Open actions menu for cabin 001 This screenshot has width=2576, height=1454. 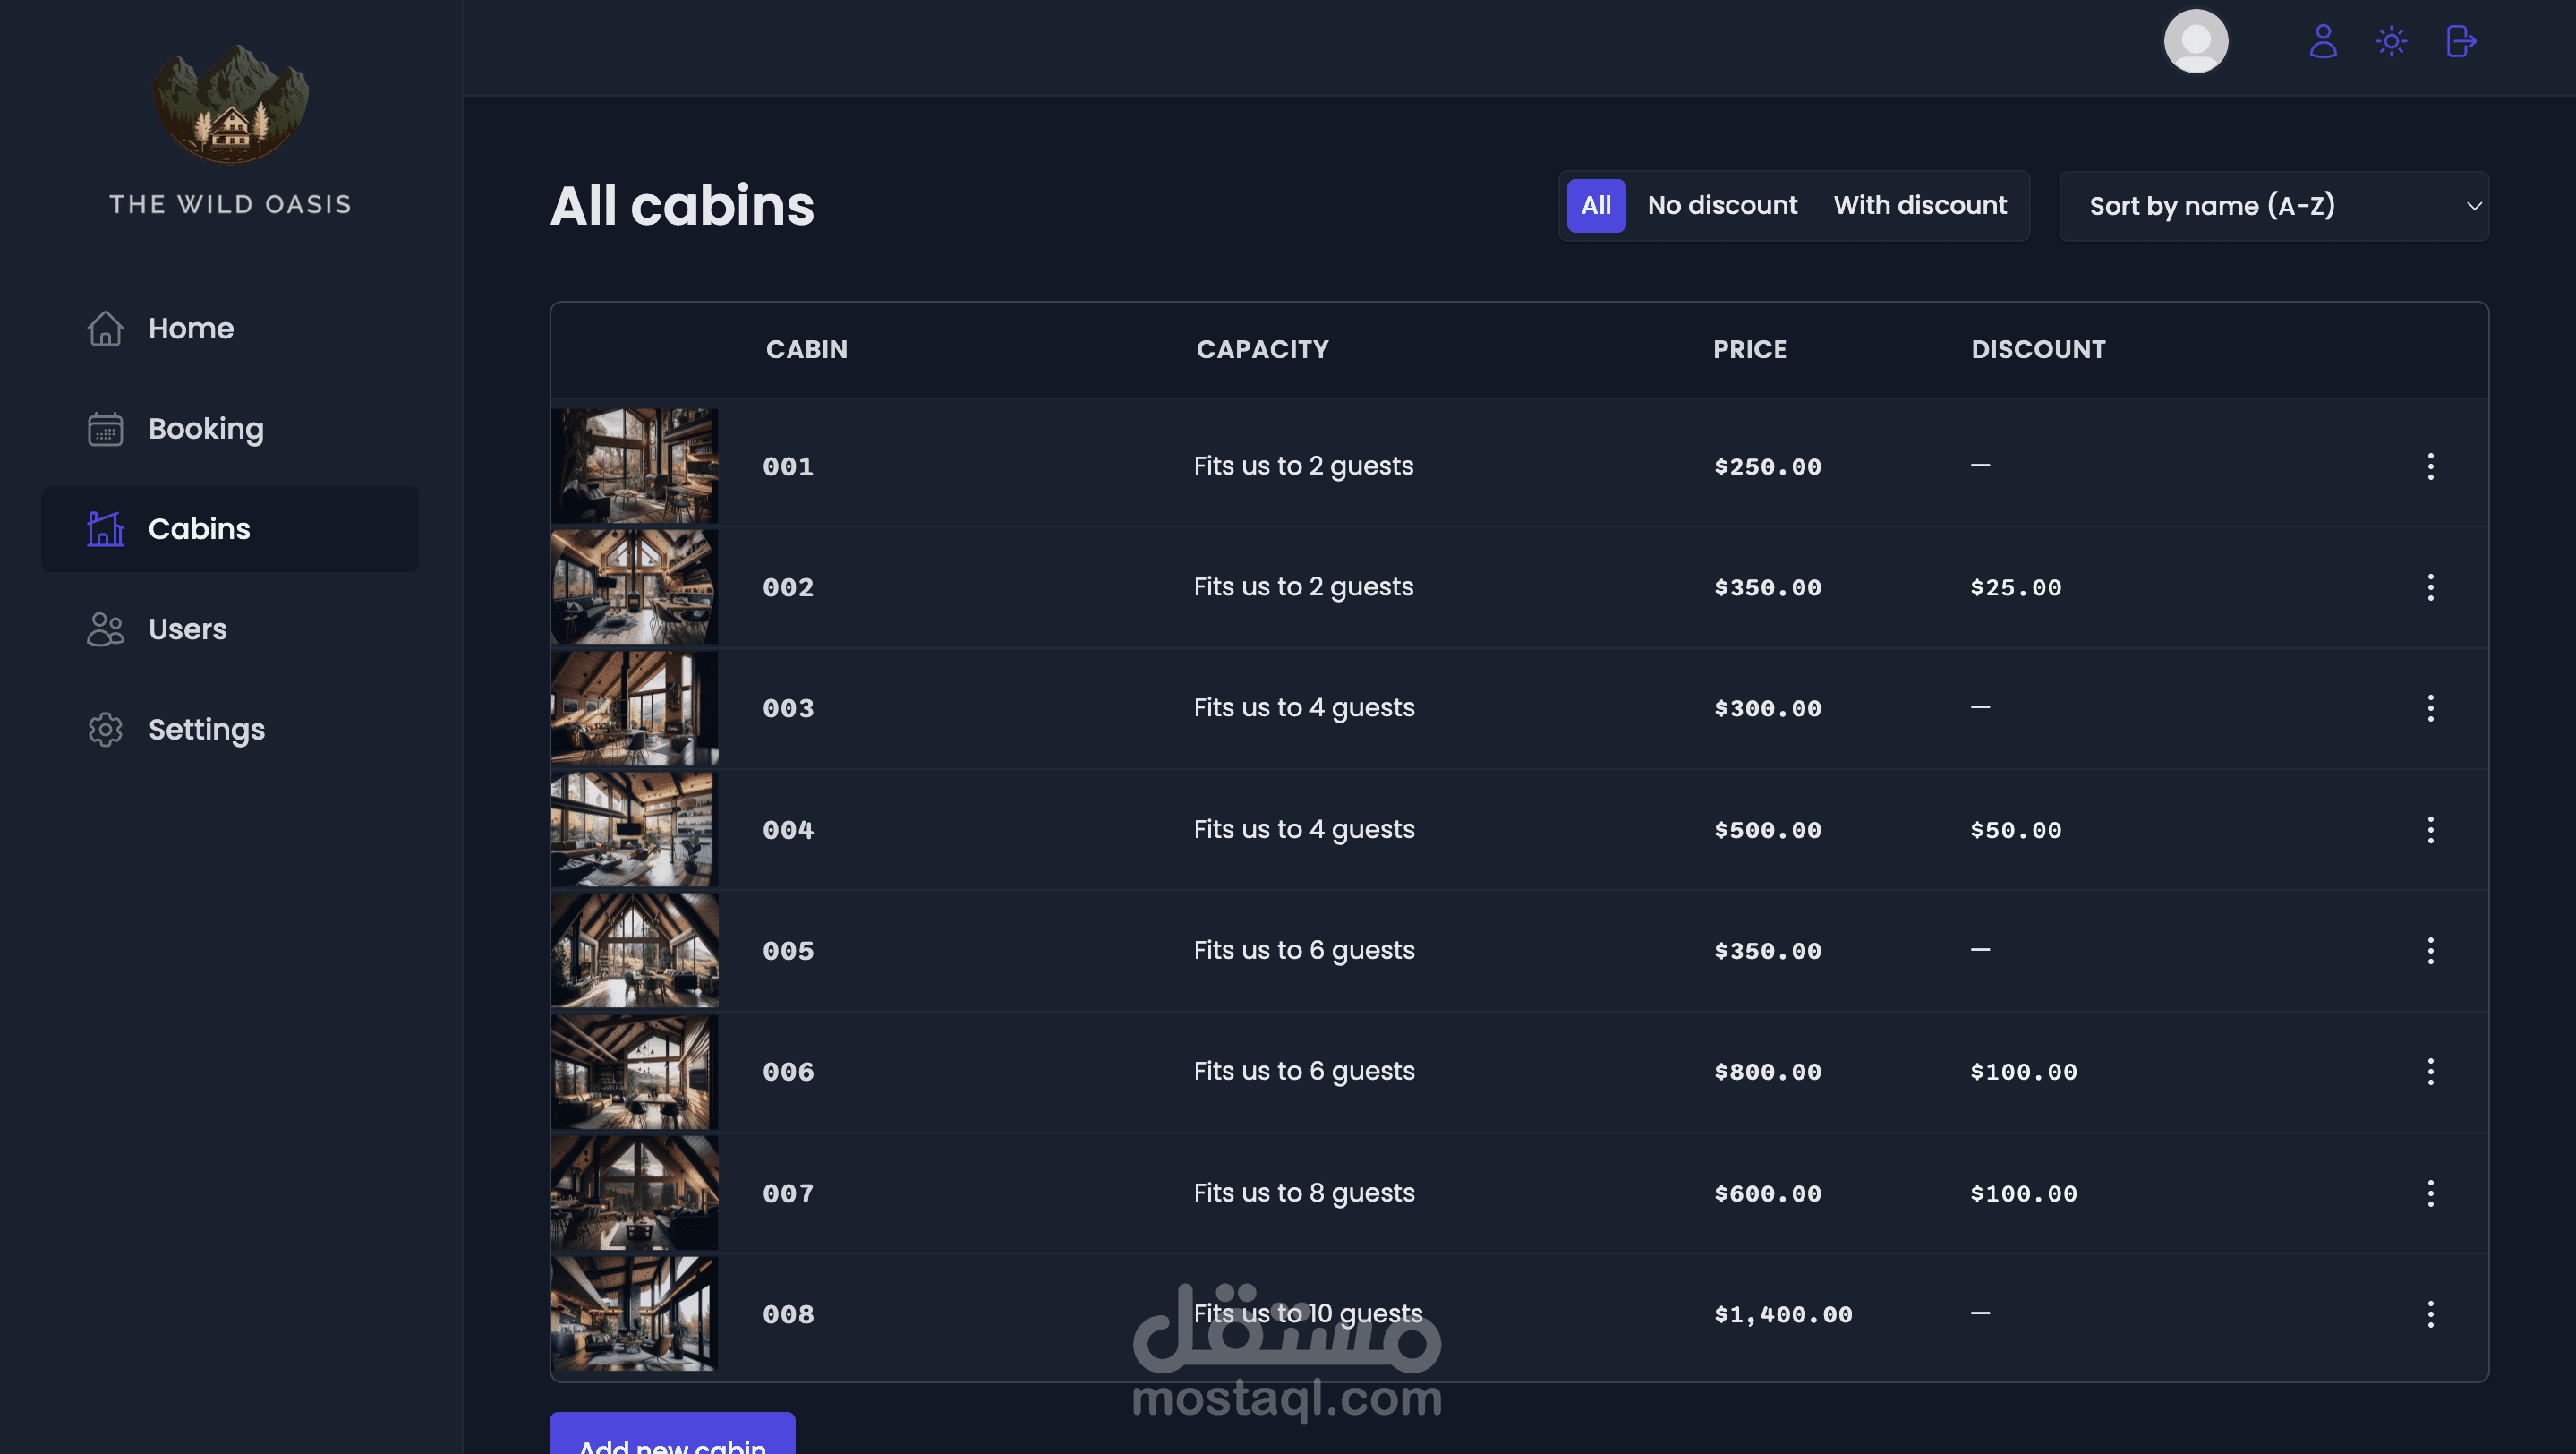(x=2430, y=466)
